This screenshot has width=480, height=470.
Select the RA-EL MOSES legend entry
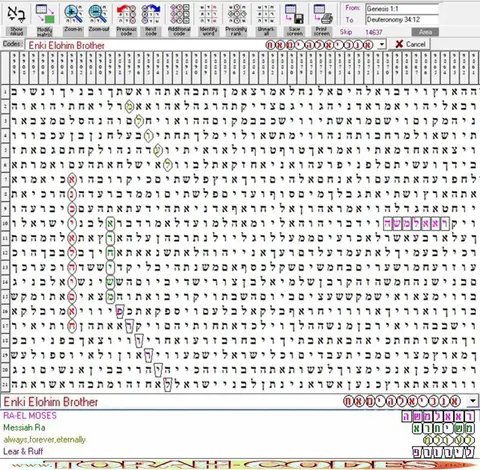(30, 416)
